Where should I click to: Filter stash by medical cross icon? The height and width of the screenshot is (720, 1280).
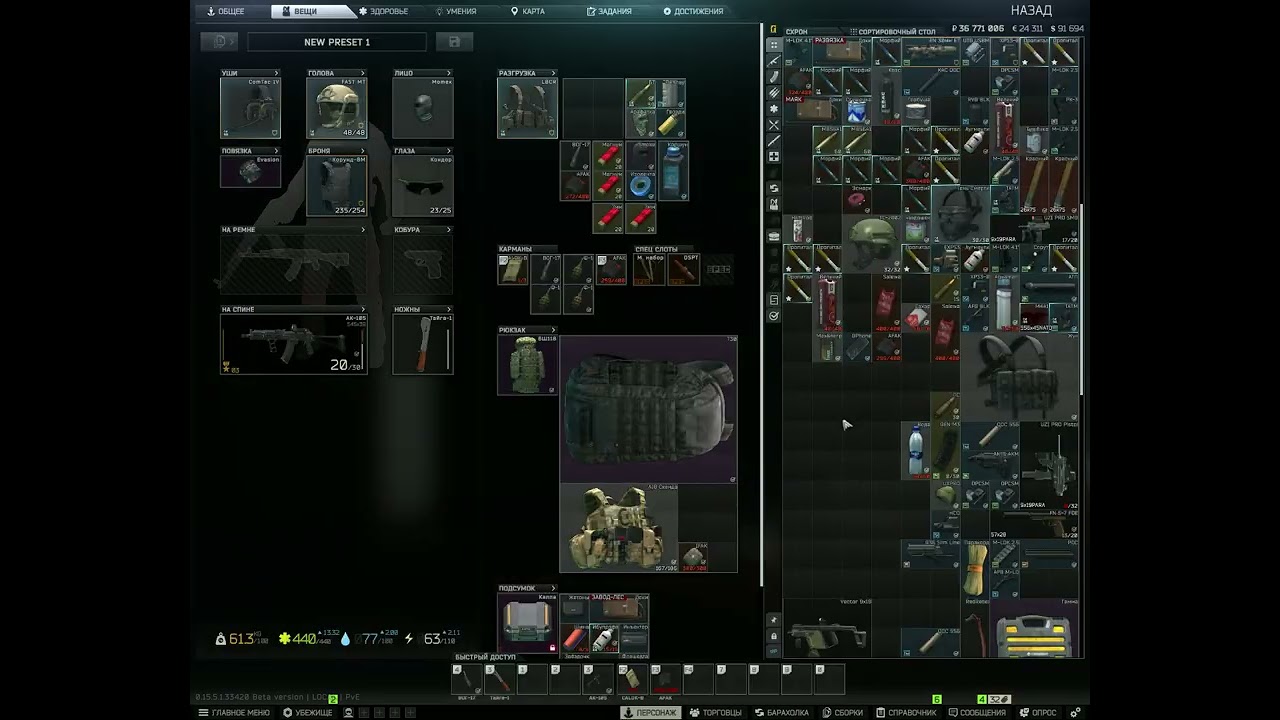pyautogui.click(x=773, y=157)
